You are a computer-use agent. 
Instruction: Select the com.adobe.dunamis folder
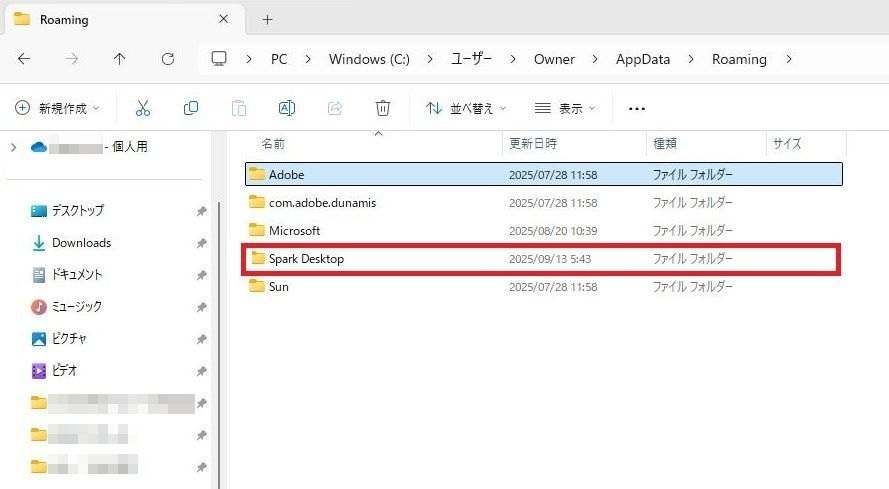[x=322, y=203]
